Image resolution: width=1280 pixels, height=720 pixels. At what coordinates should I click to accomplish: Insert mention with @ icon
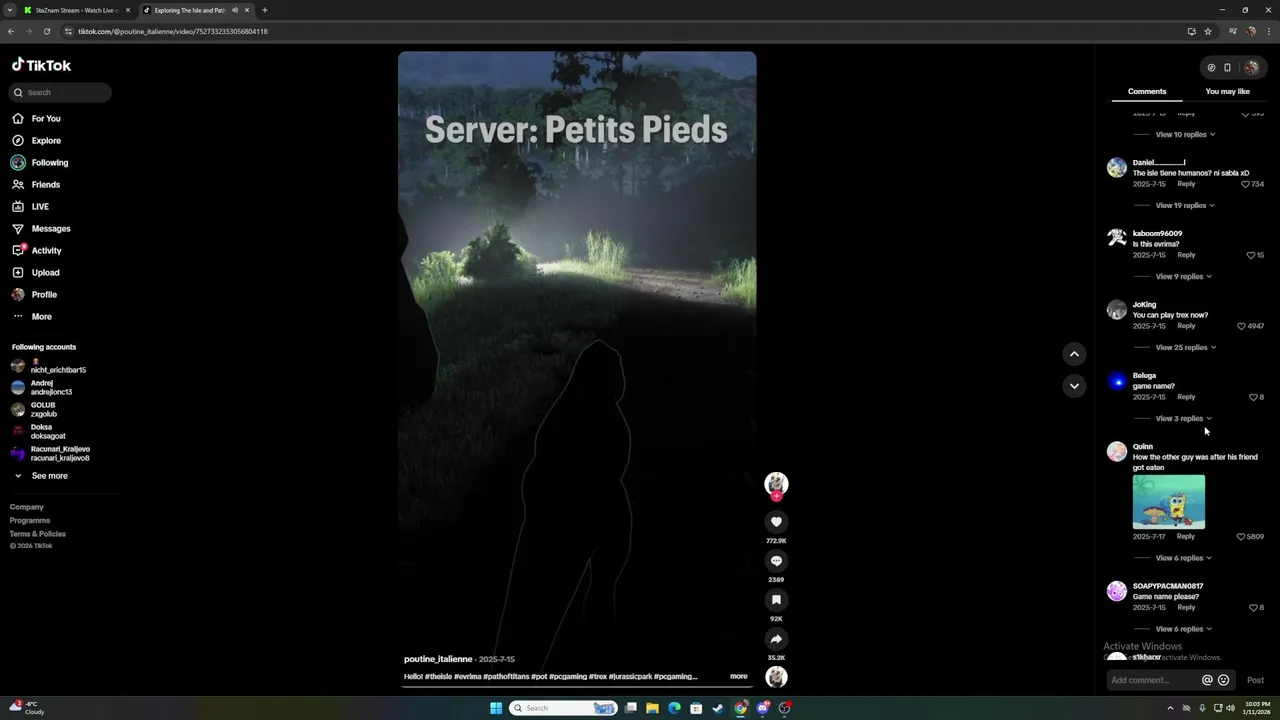pos(1207,680)
